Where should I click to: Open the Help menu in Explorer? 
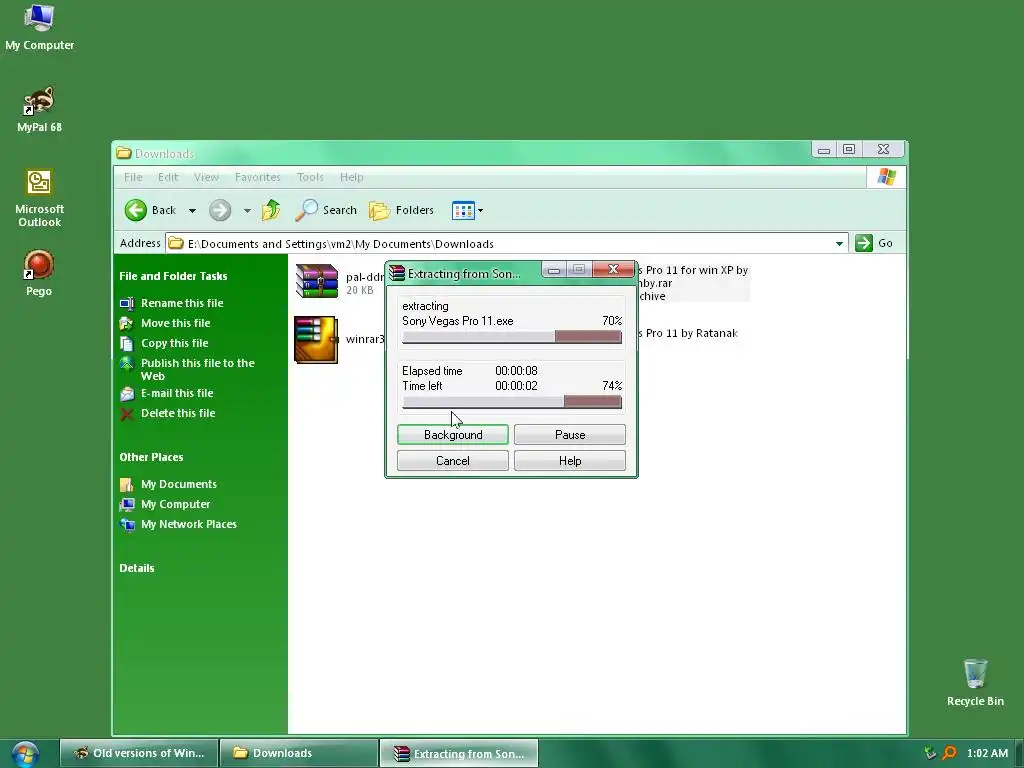click(x=351, y=177)
